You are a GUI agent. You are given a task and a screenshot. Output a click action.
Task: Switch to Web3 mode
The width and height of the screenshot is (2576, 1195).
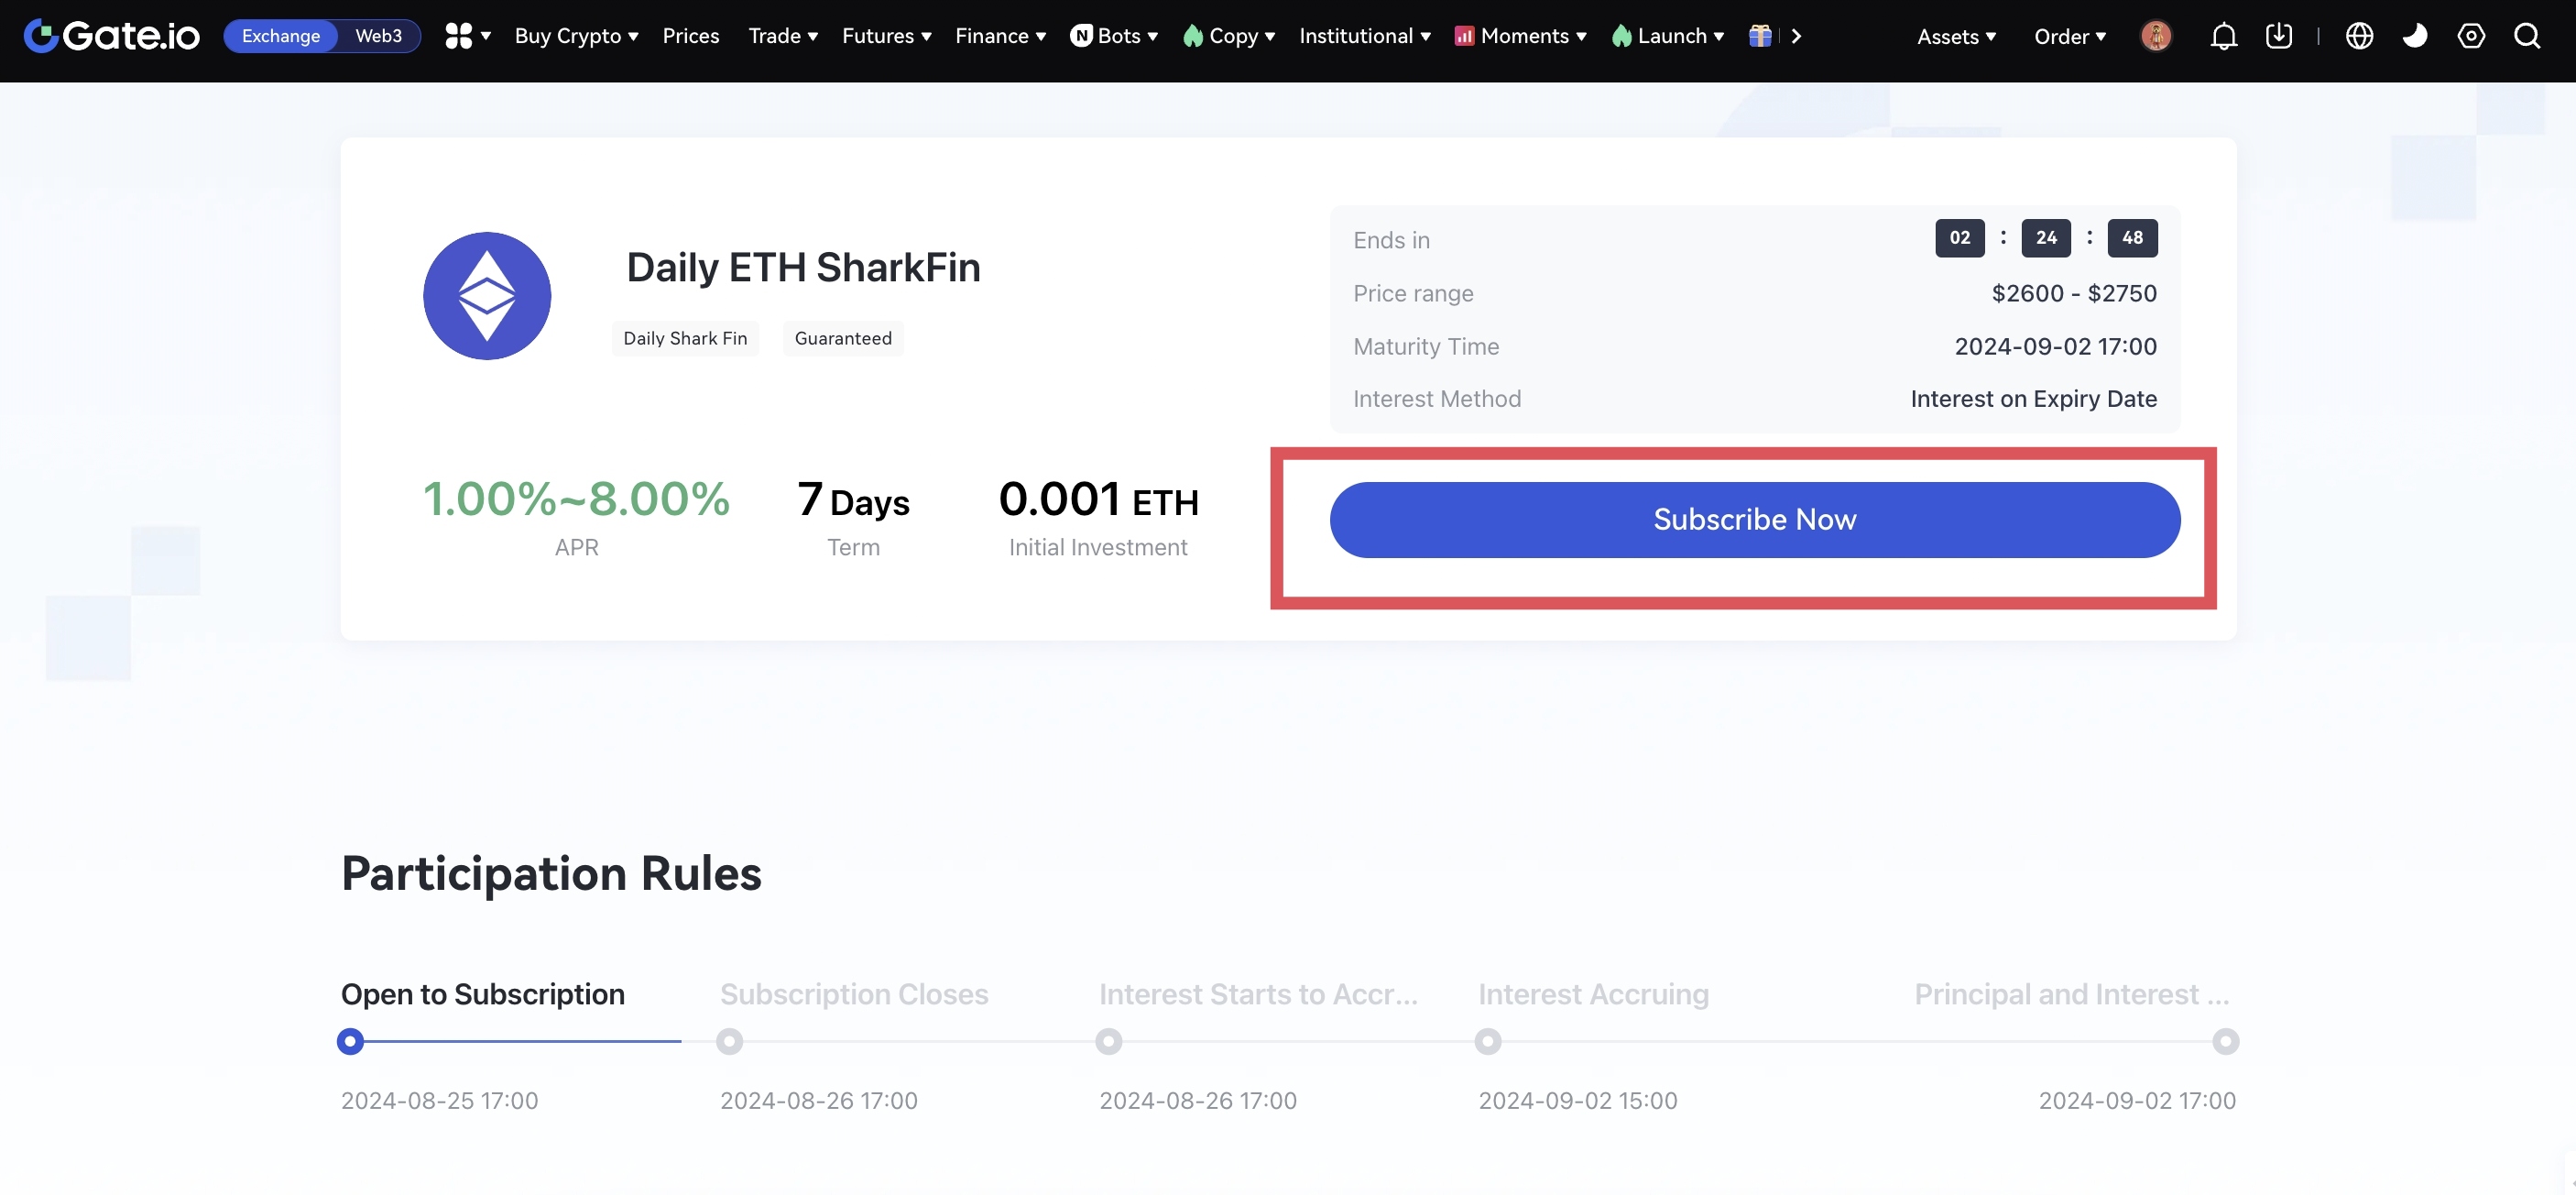[378, 36]
